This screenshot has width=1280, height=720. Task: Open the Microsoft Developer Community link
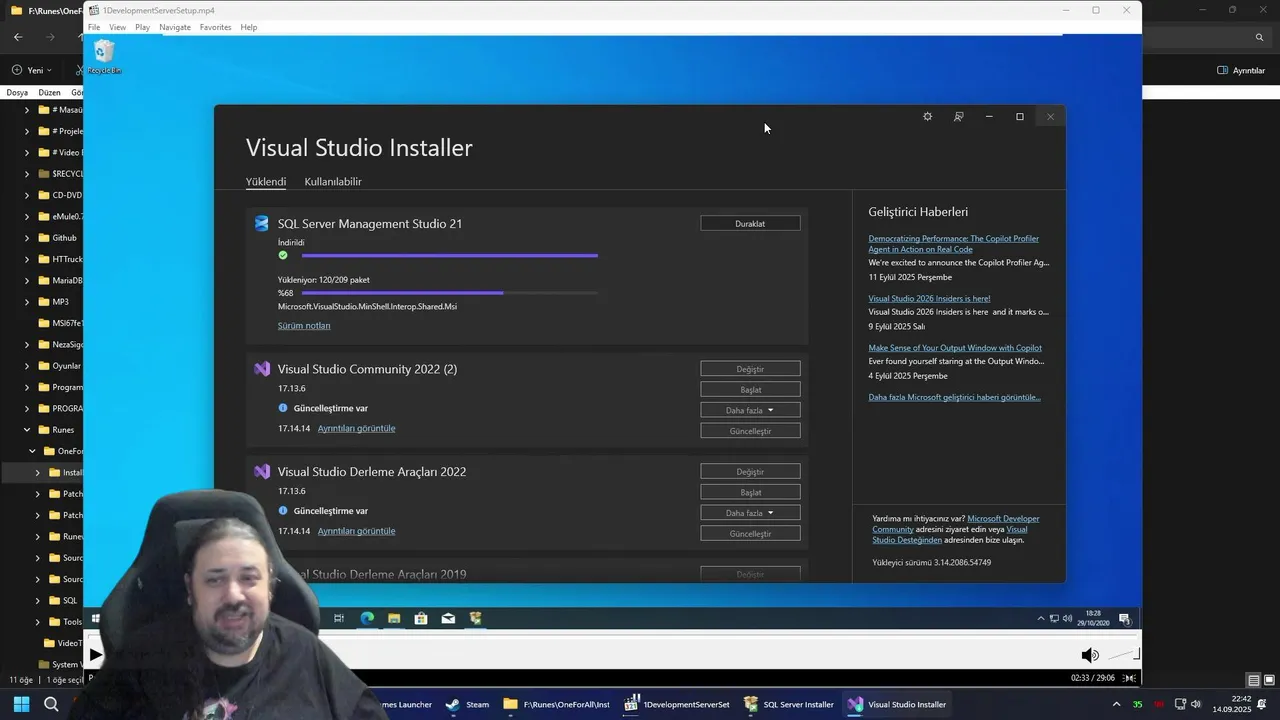tap(956, 524)
